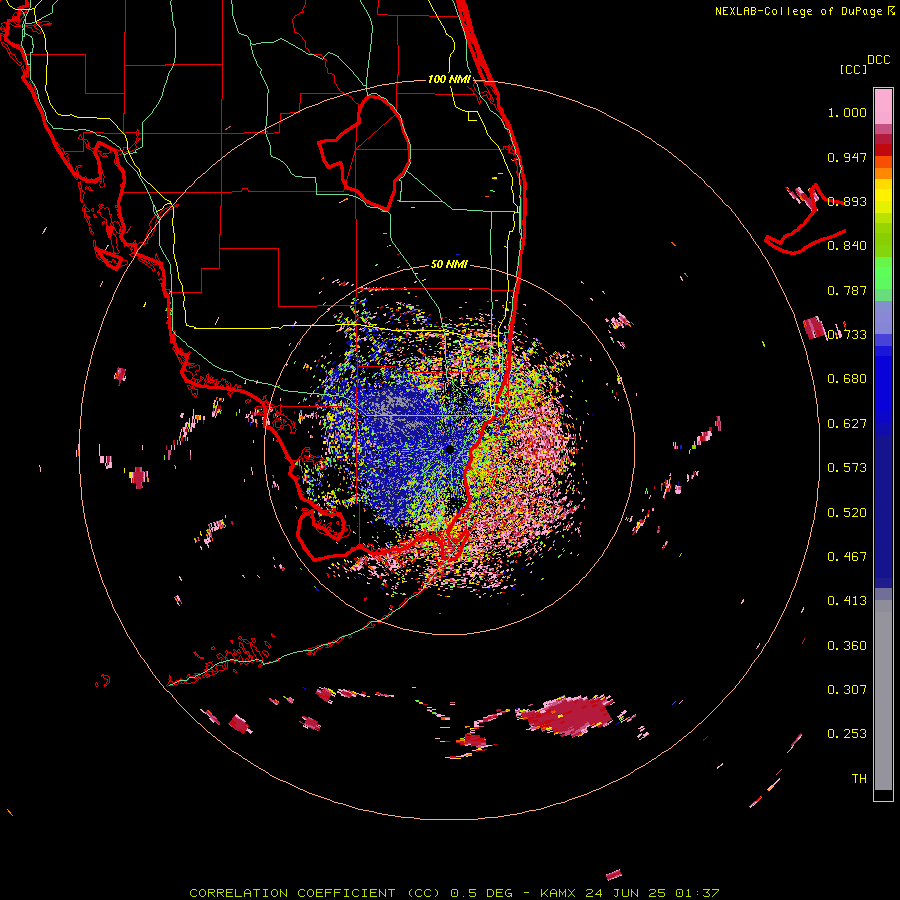Image resolution: width=900 pixels, height=900 pixels.
Task: Click the 0.893 legend value
Action: coord(847,201)
